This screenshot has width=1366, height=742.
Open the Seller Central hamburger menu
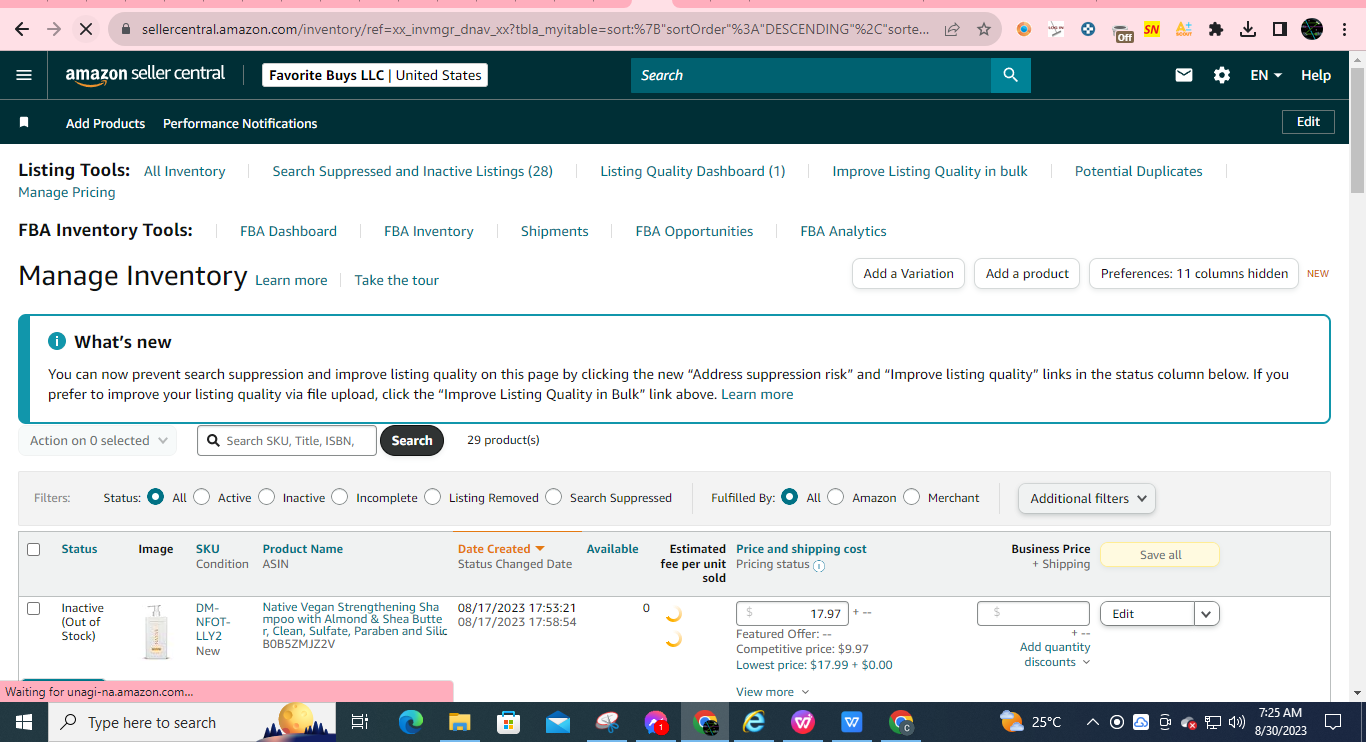[24, 75]
